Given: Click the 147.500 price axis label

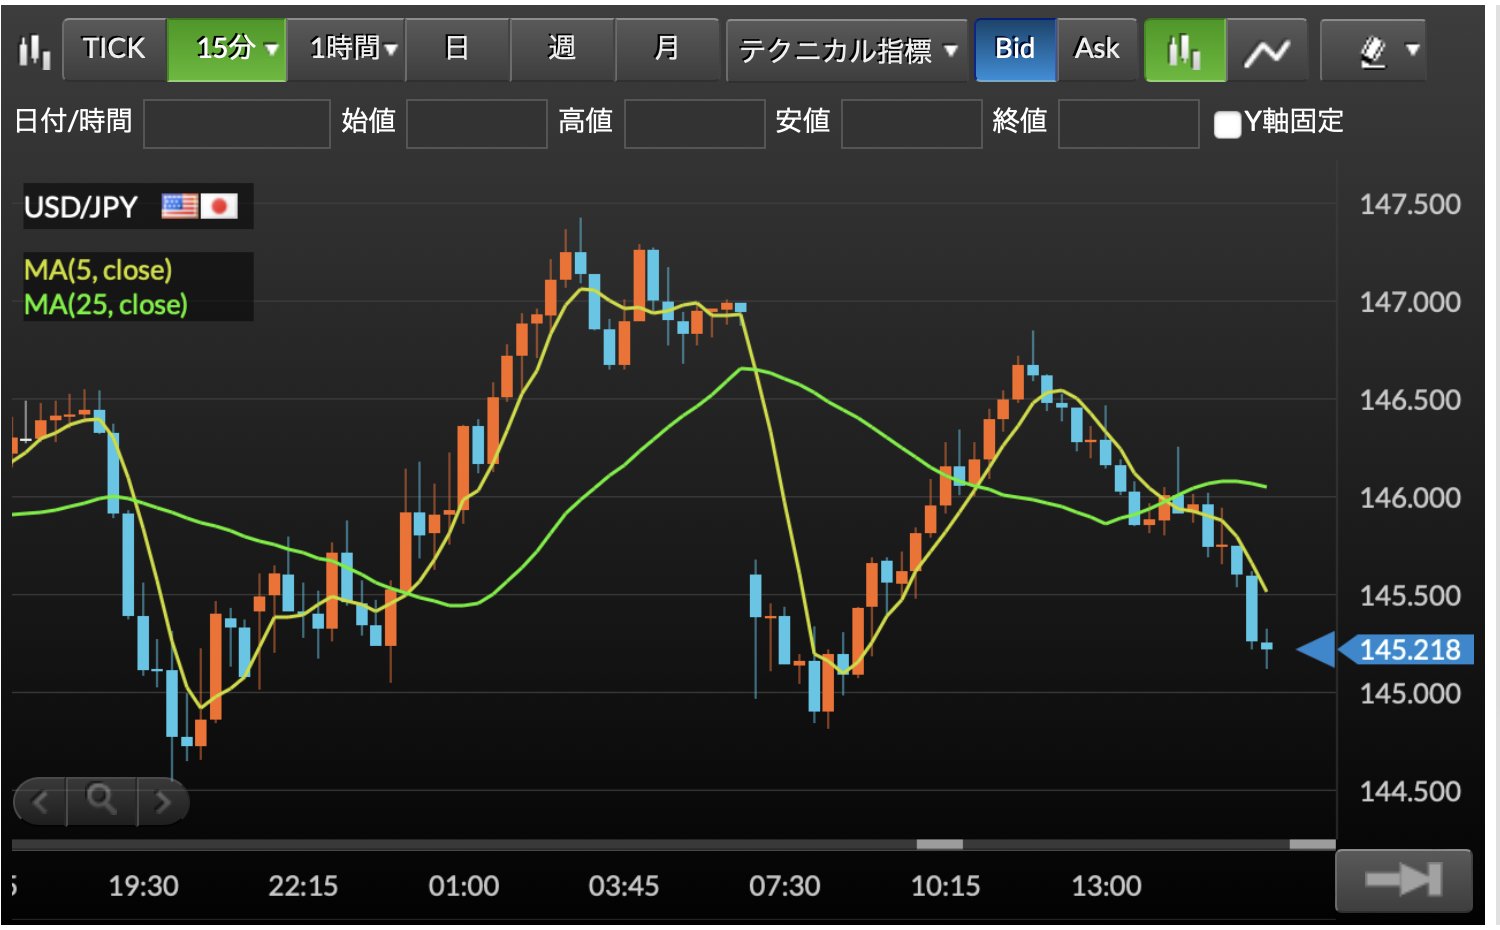Looking at the screenshot, I should coord(1410,204).
